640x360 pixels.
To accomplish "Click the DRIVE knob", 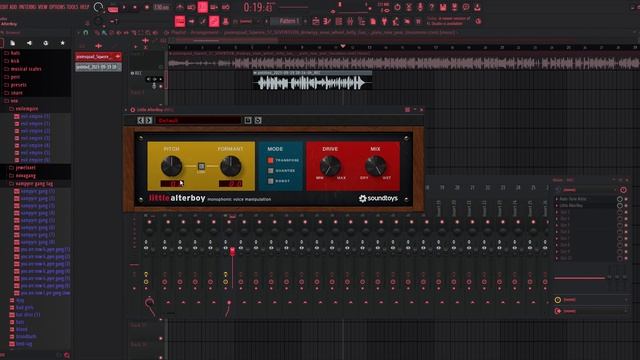I will [x=330, y=166].
